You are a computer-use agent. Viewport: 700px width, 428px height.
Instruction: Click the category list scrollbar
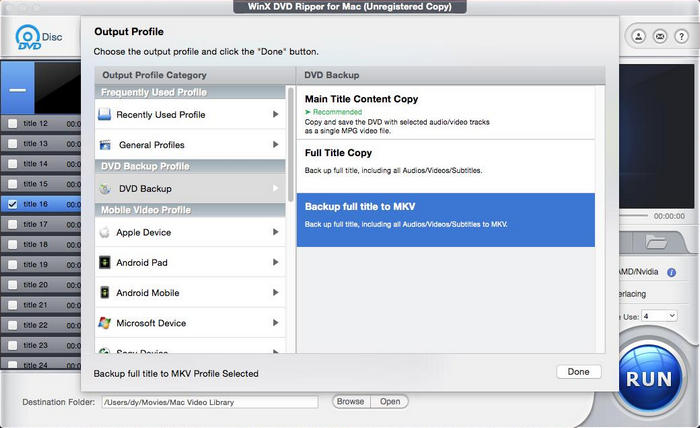pos(291,144)
